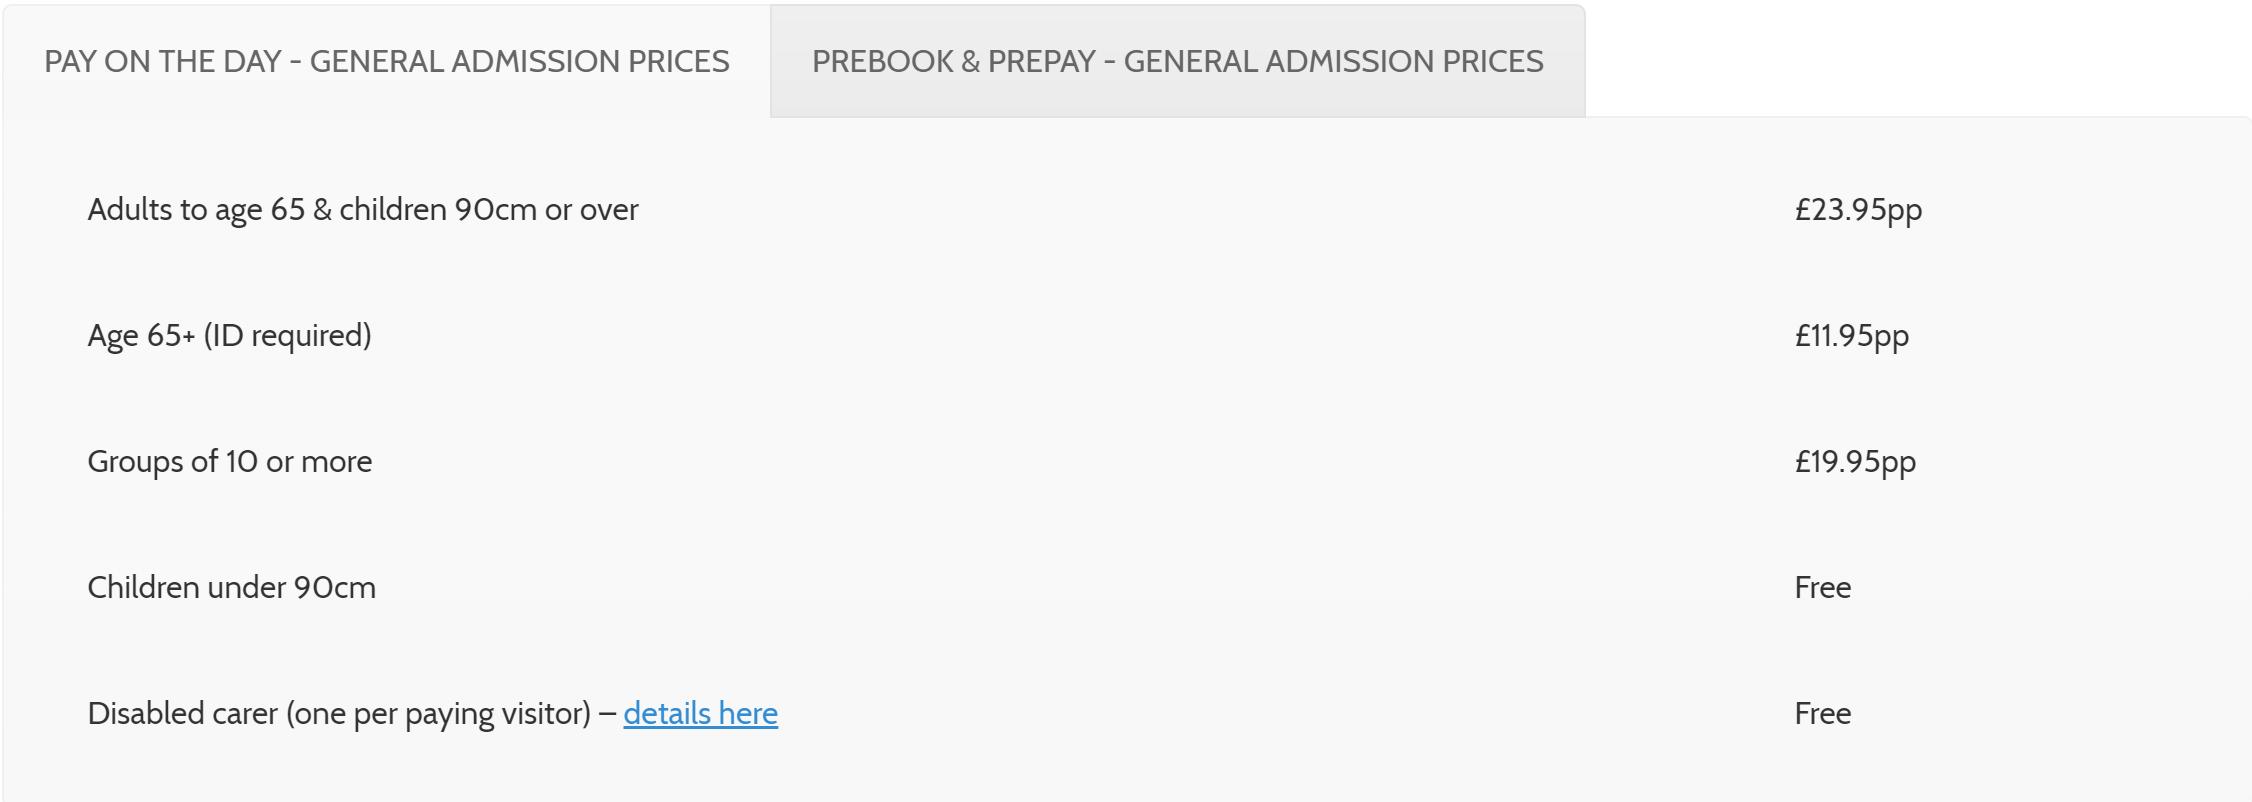Click the empty space right of the Prebook tab

tap(1900, 60)
